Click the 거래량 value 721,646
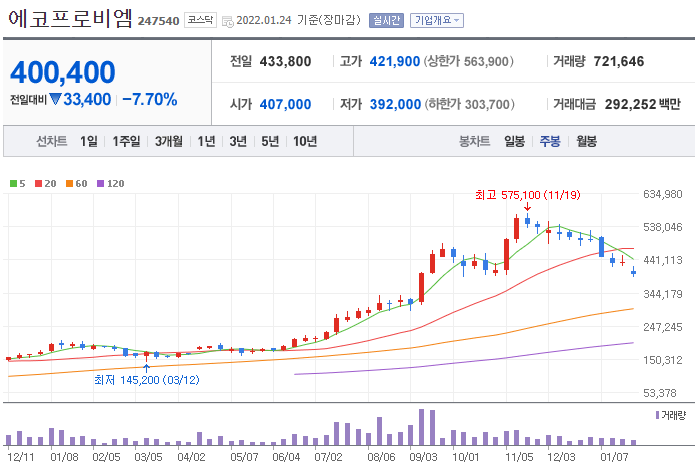Viewport: 695px width, 474px height. pyautogui.click(x=619, y=61)
